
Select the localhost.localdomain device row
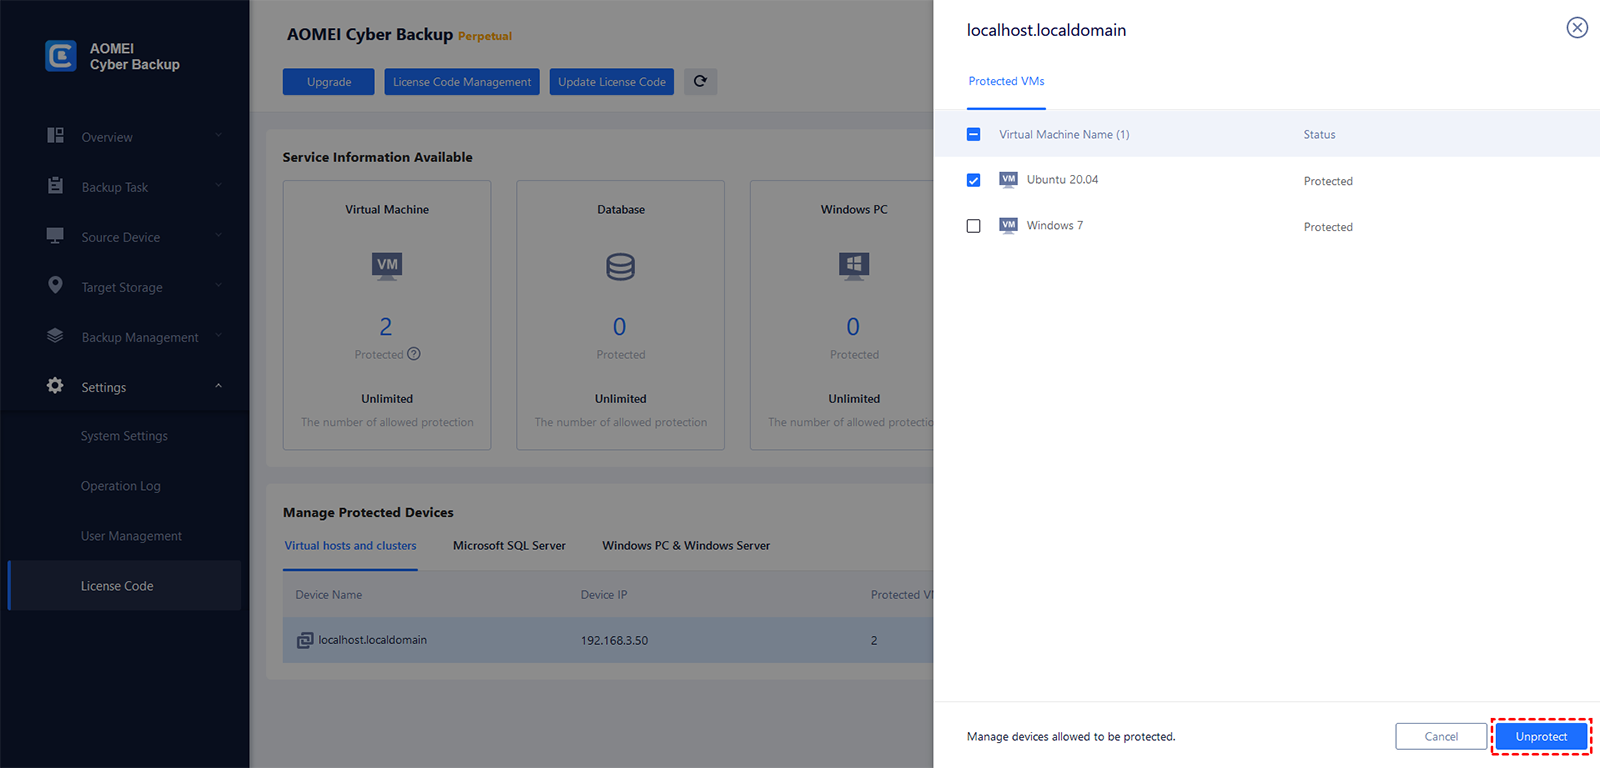[600, 640]
